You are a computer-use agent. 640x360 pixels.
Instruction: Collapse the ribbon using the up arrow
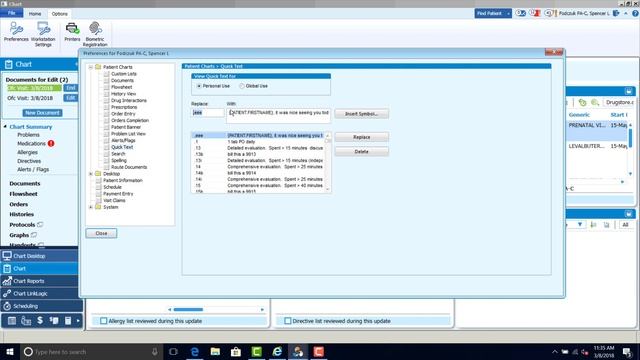[x=626, y=13]
